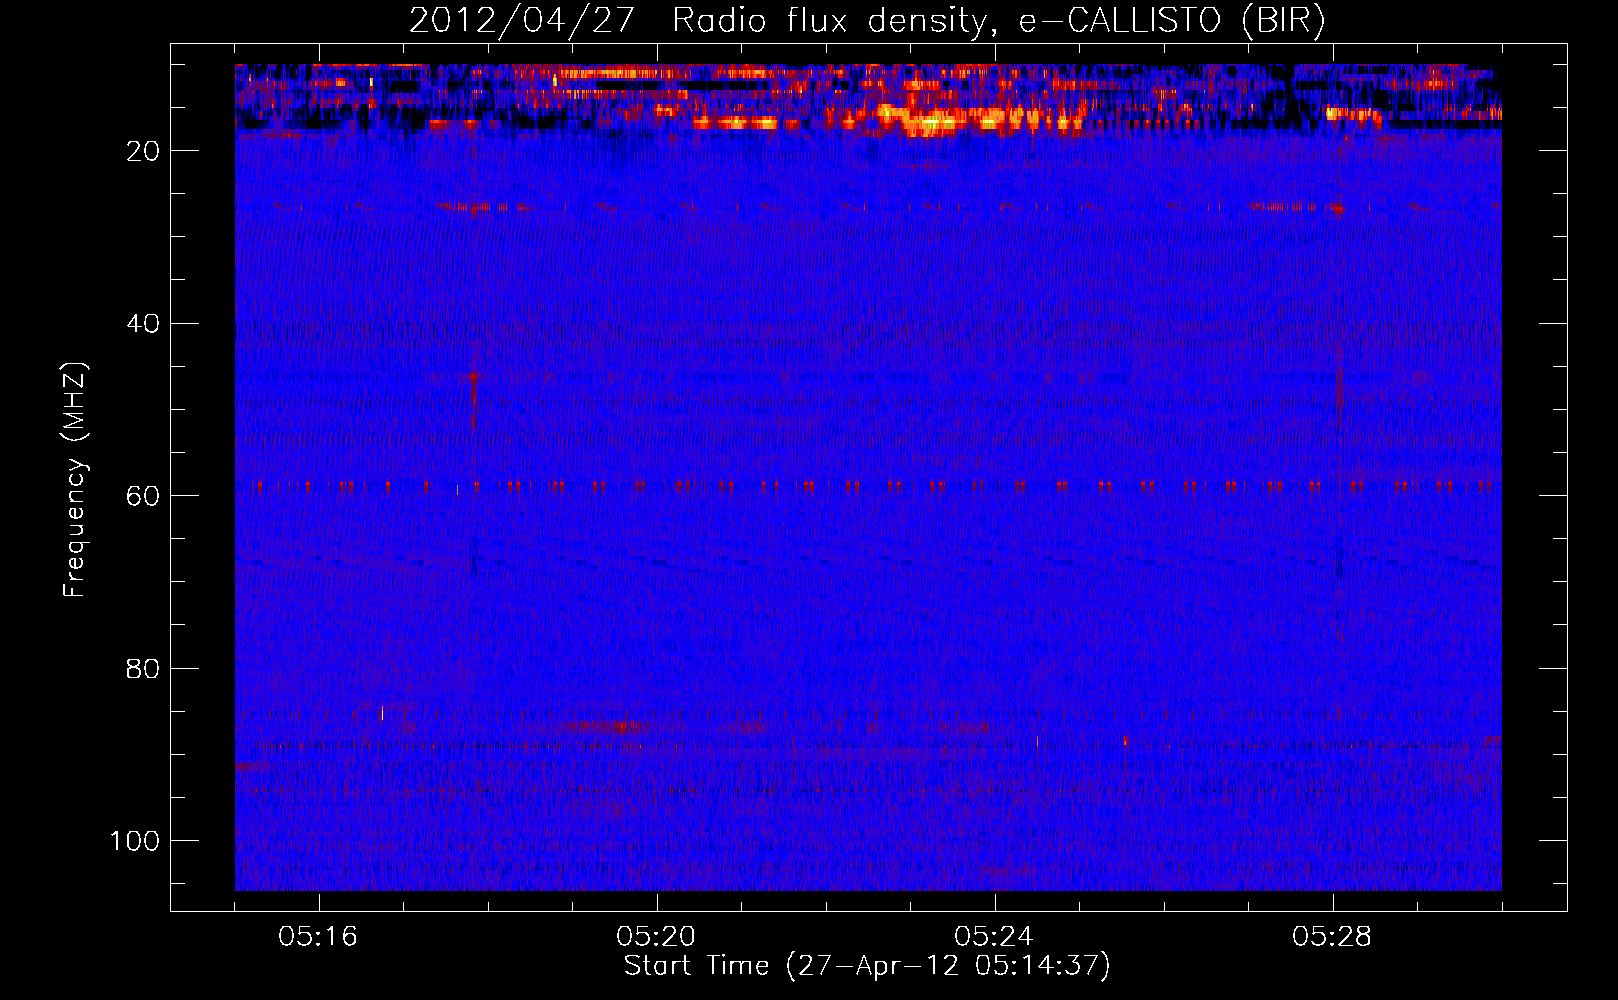Click the '80' frequency tick label
Viewport: 1618px width, 1000px height.
[x=143, y=669]
